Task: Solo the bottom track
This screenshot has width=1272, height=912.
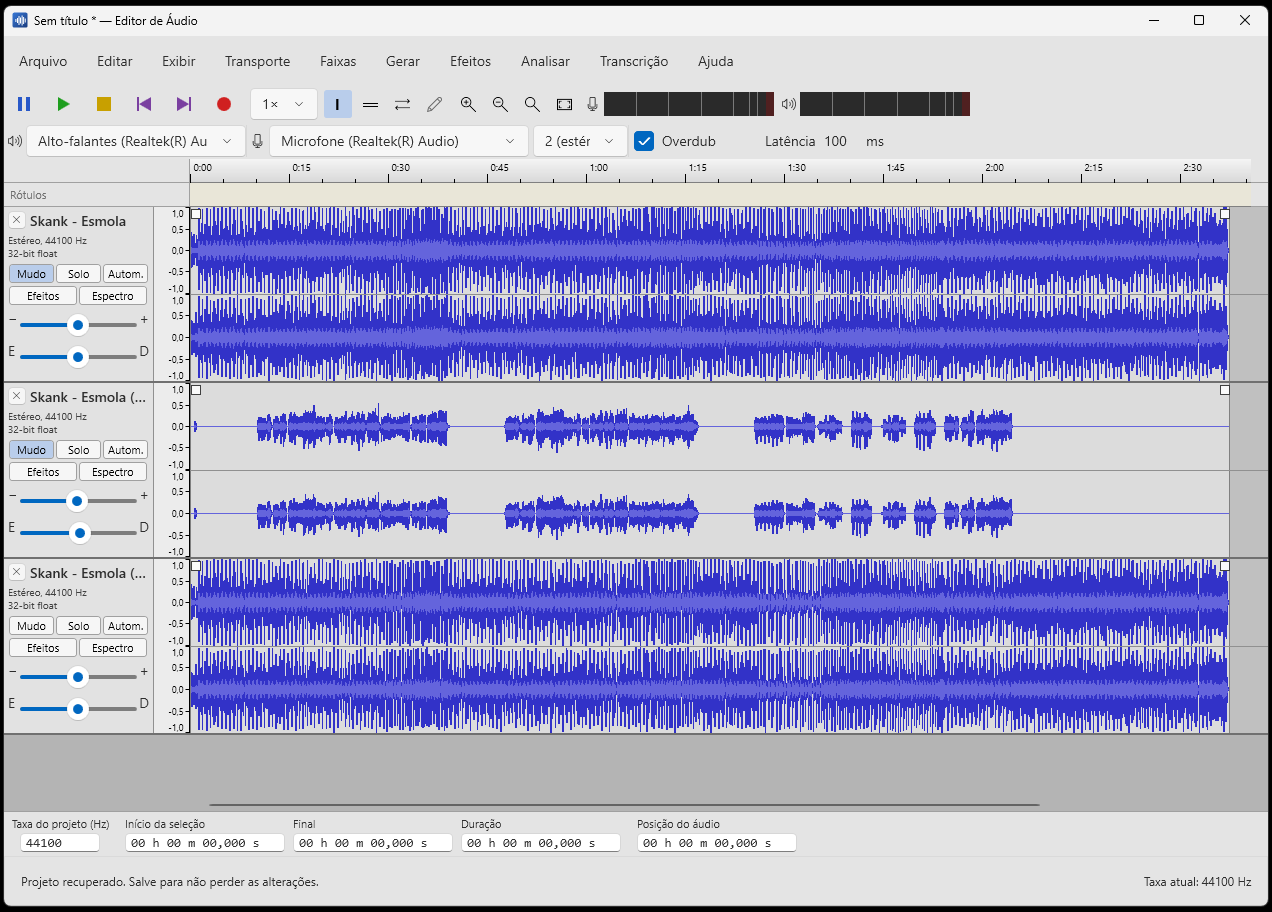Action: pos(79,626)
